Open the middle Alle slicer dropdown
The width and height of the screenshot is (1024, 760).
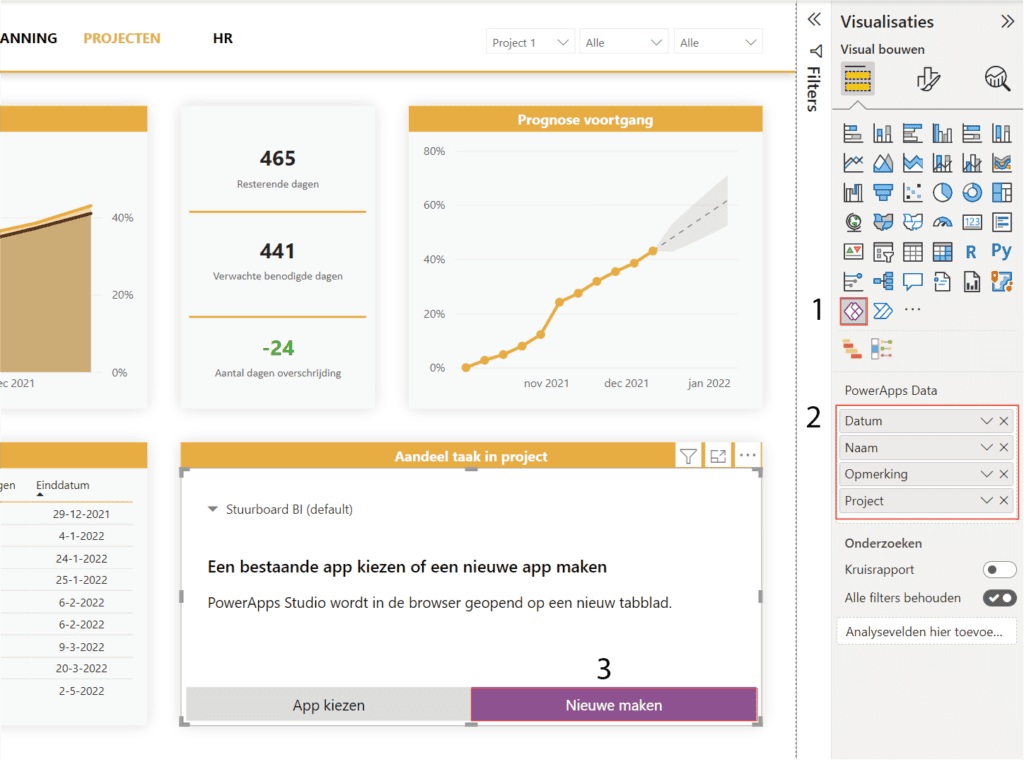624,42
